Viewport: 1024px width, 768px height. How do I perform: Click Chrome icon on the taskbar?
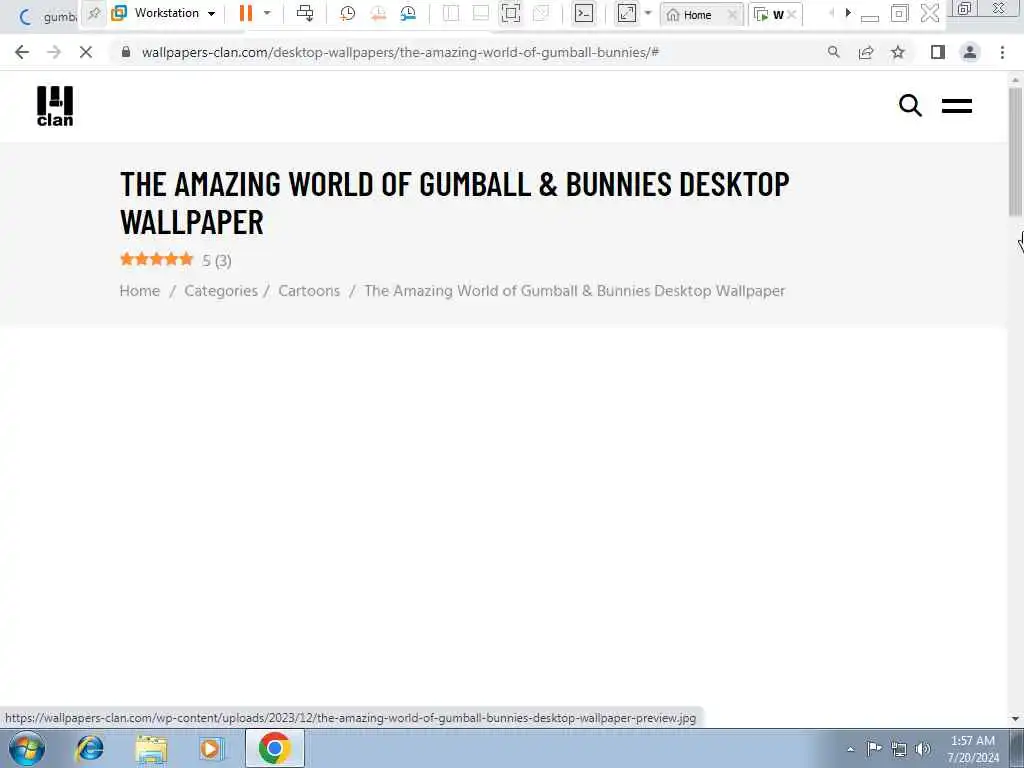pyautogui.click(x=274, y=748)
